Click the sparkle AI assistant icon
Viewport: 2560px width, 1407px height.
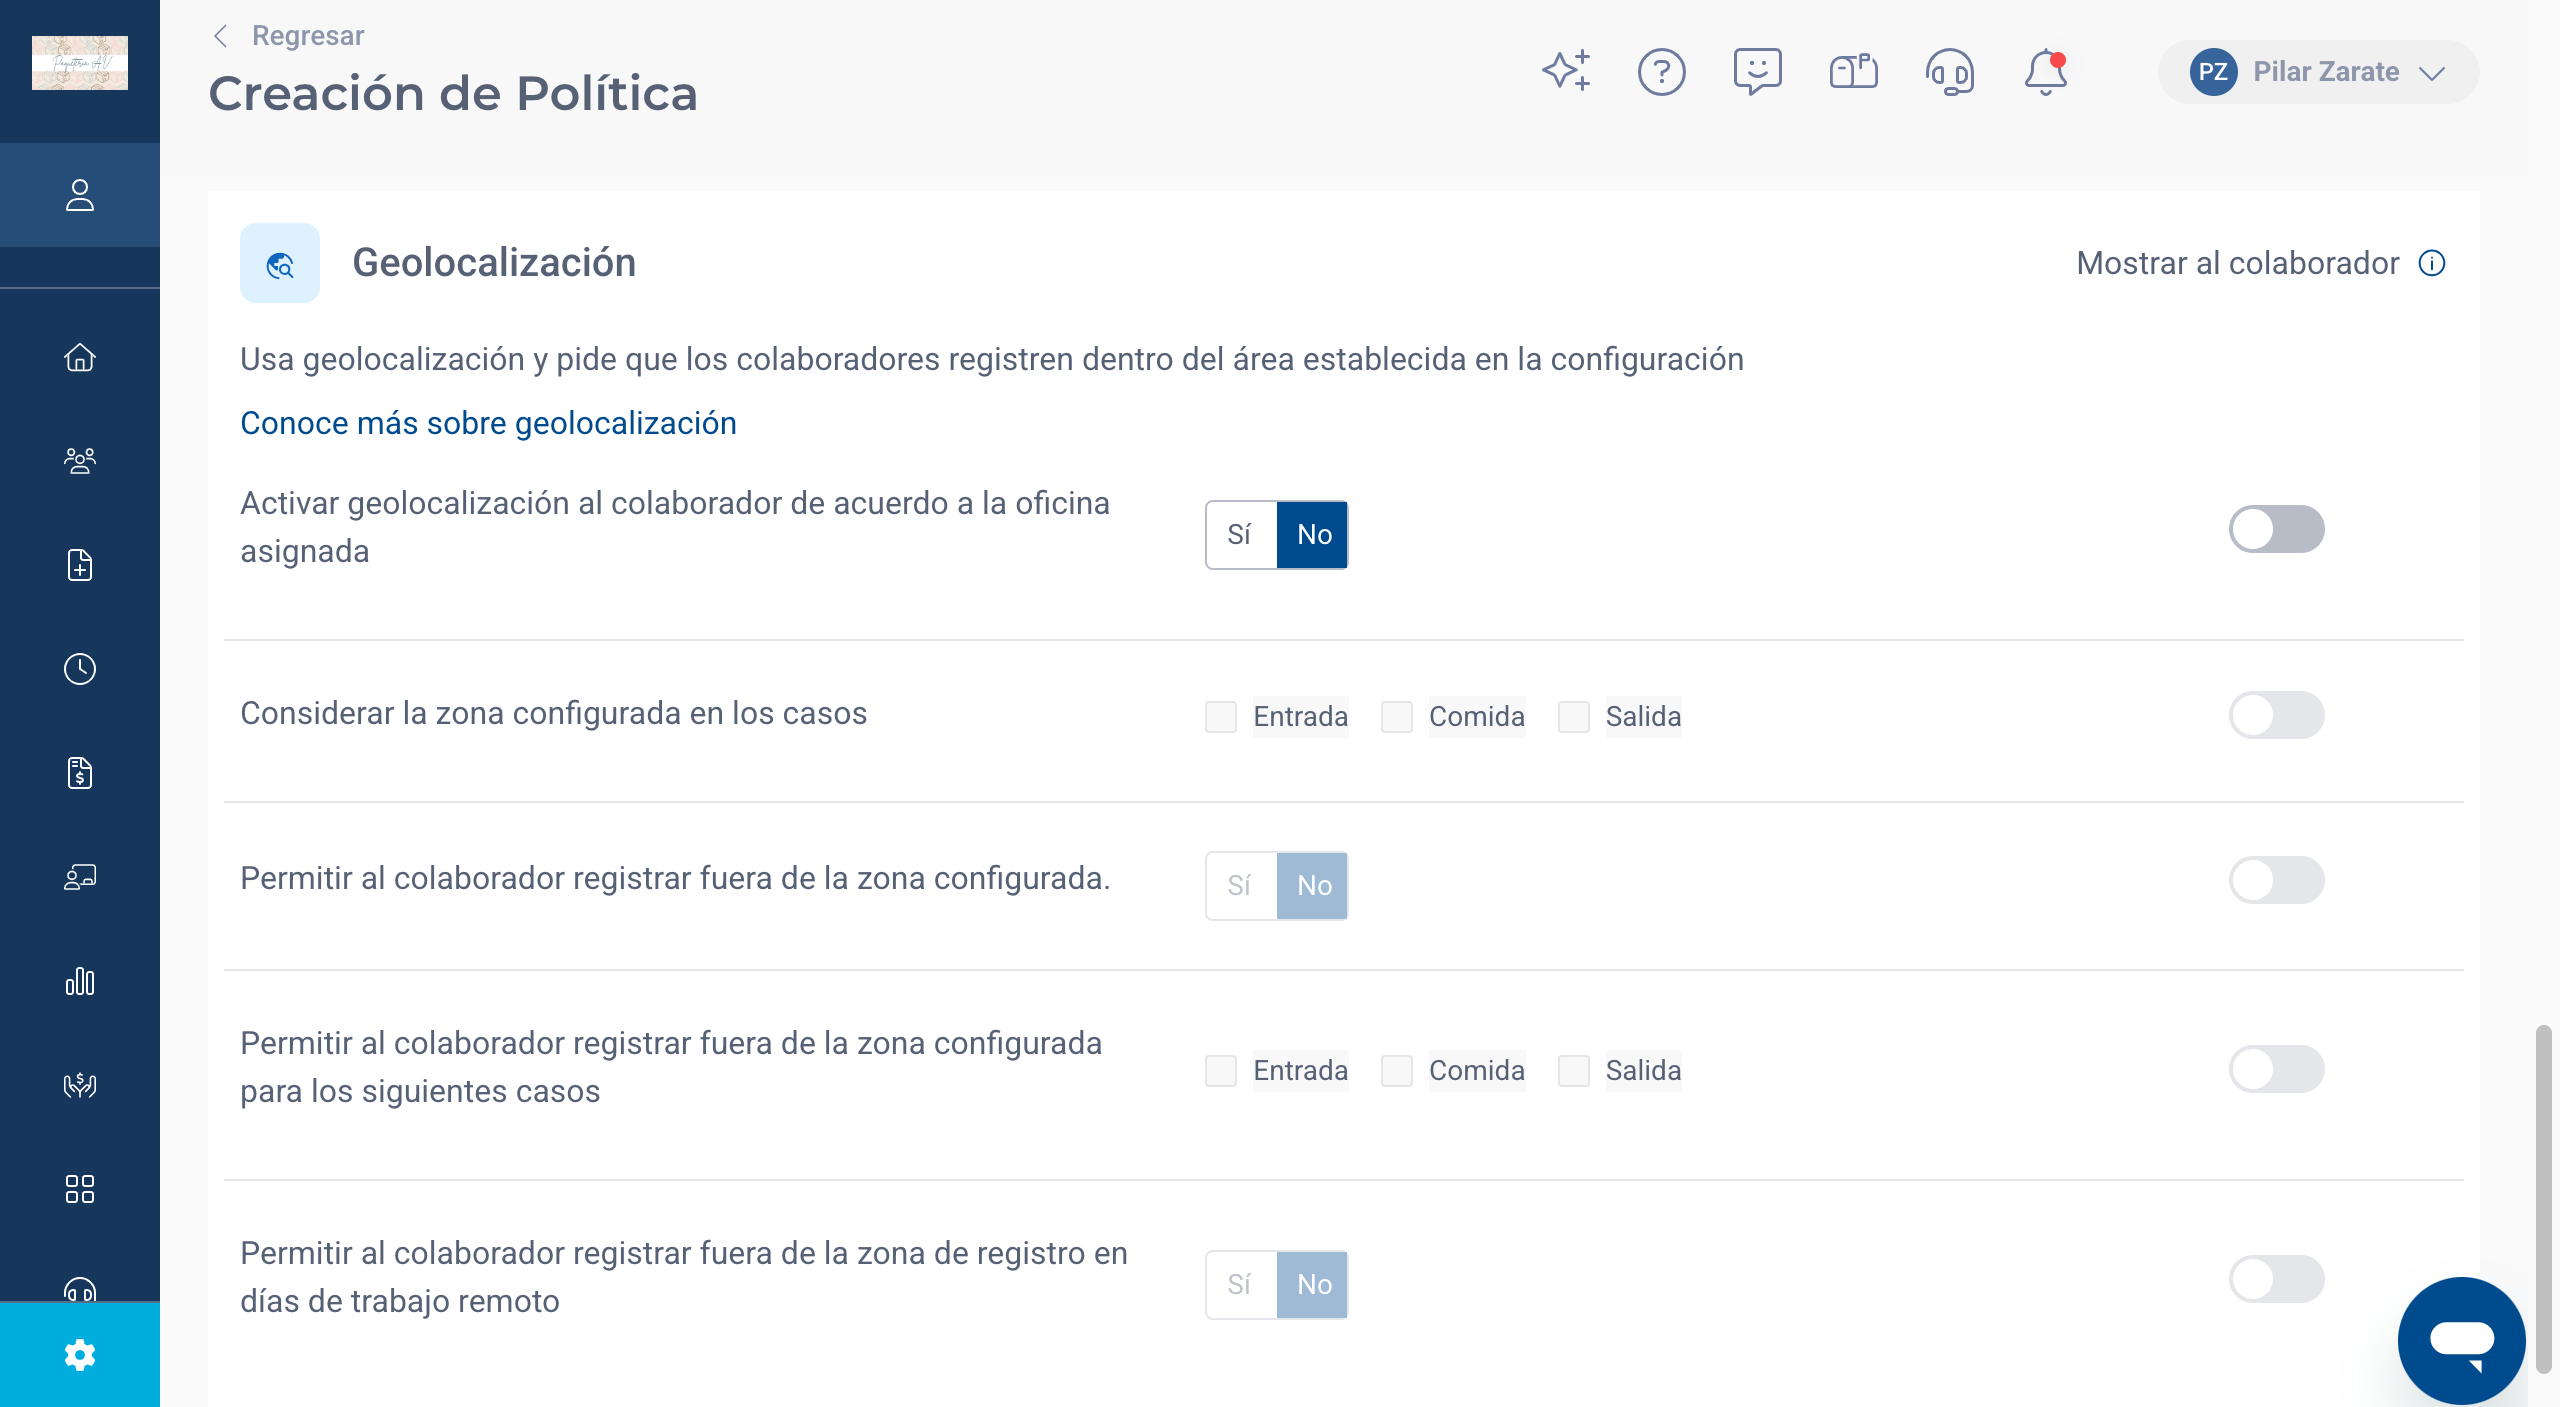click(x=1566, y=71)
